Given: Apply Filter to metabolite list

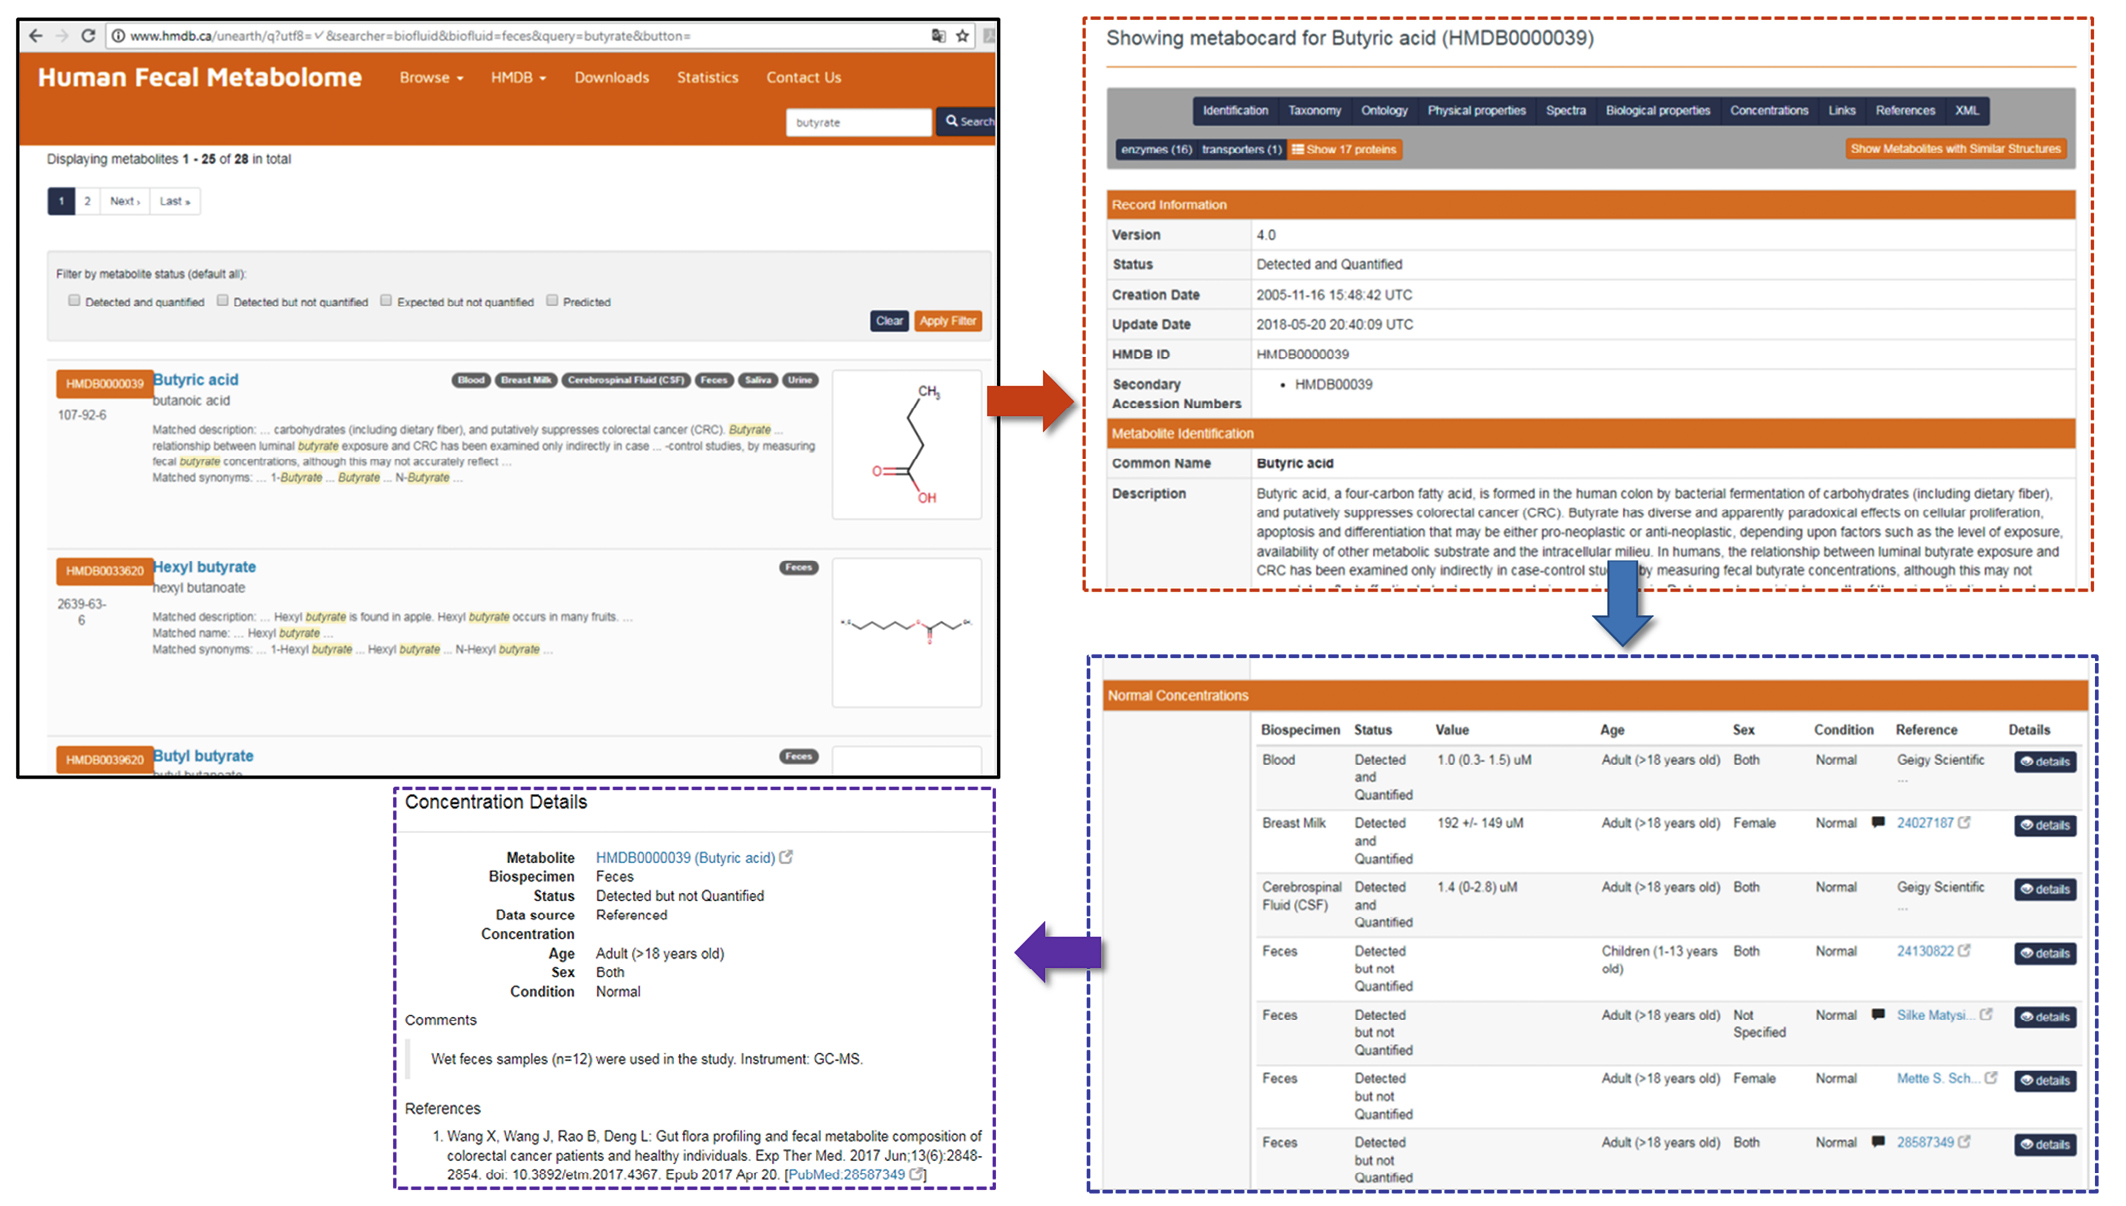Looking at the screenshot, I should (x=947, y=321).
